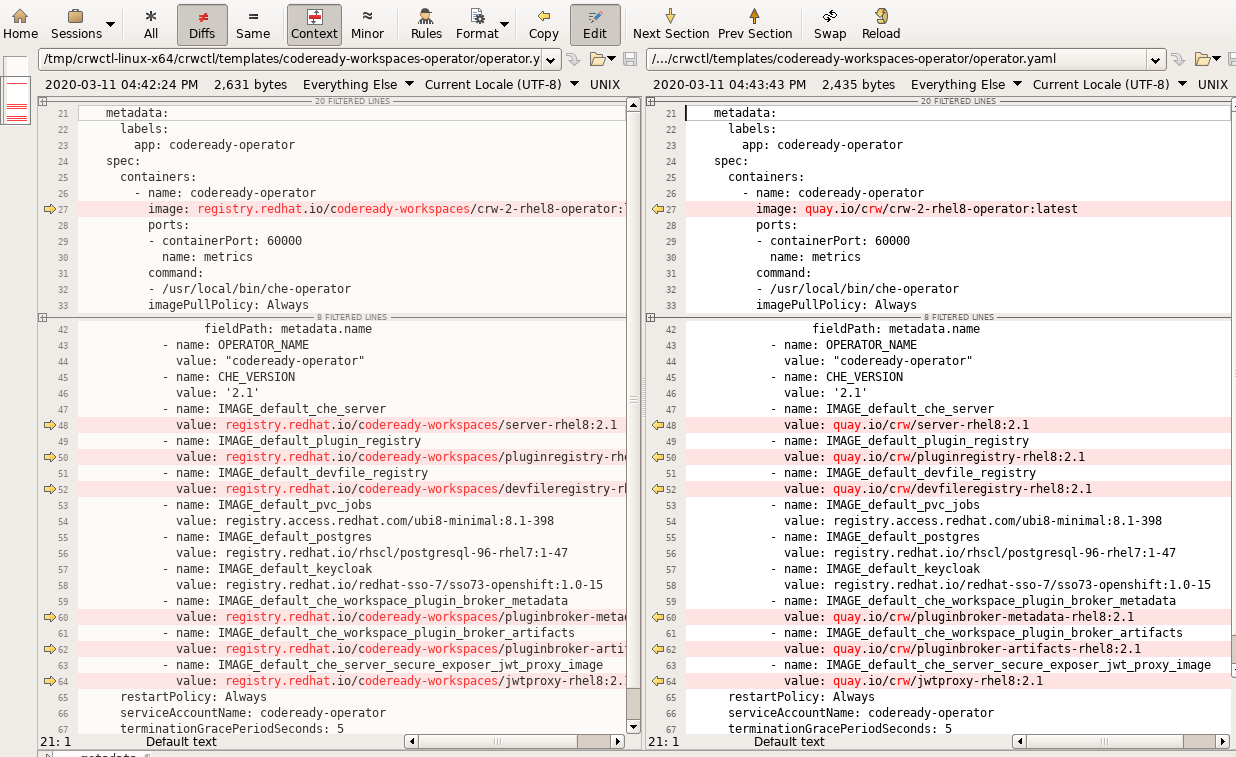
Task: Click the yellow arrow at left line 52
Action: click(x=50, y=489)
